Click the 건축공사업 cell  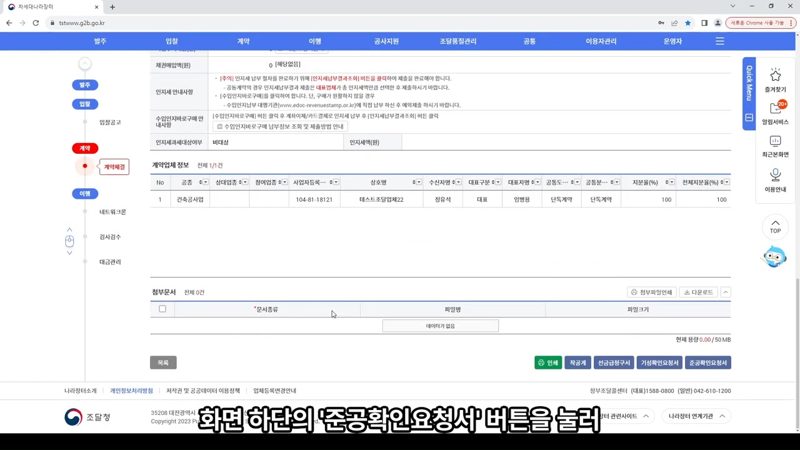190,199
